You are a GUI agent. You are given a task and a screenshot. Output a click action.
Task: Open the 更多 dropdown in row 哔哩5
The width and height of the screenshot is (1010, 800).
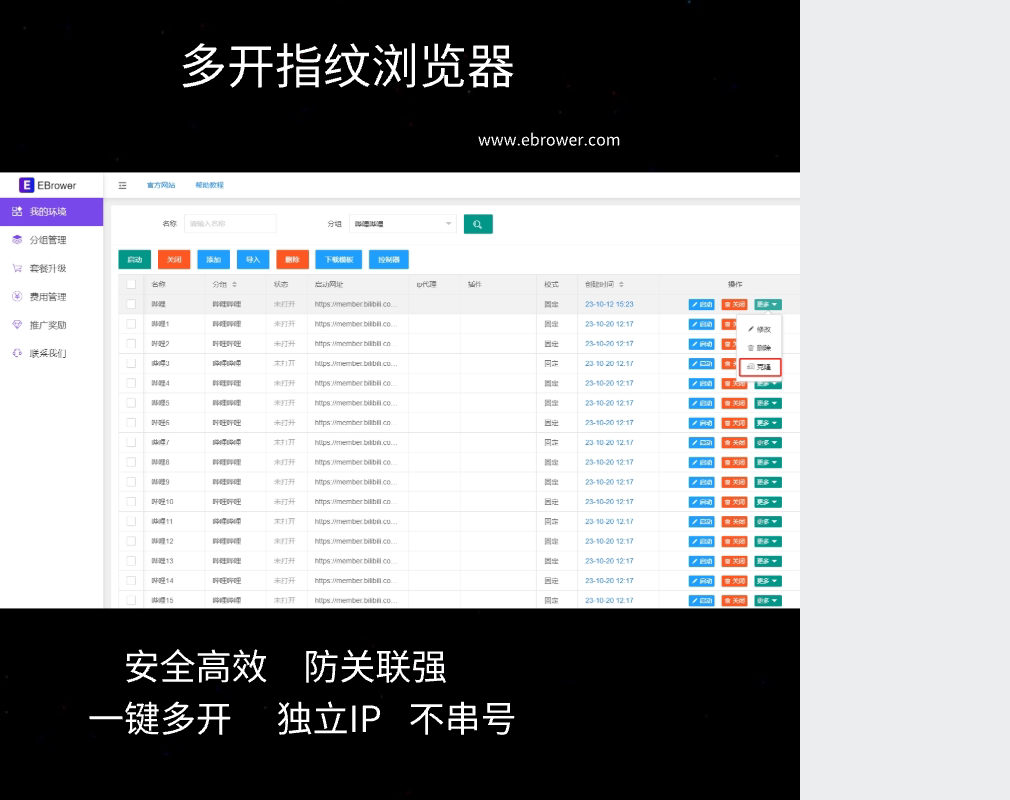[x=768, y=403]
